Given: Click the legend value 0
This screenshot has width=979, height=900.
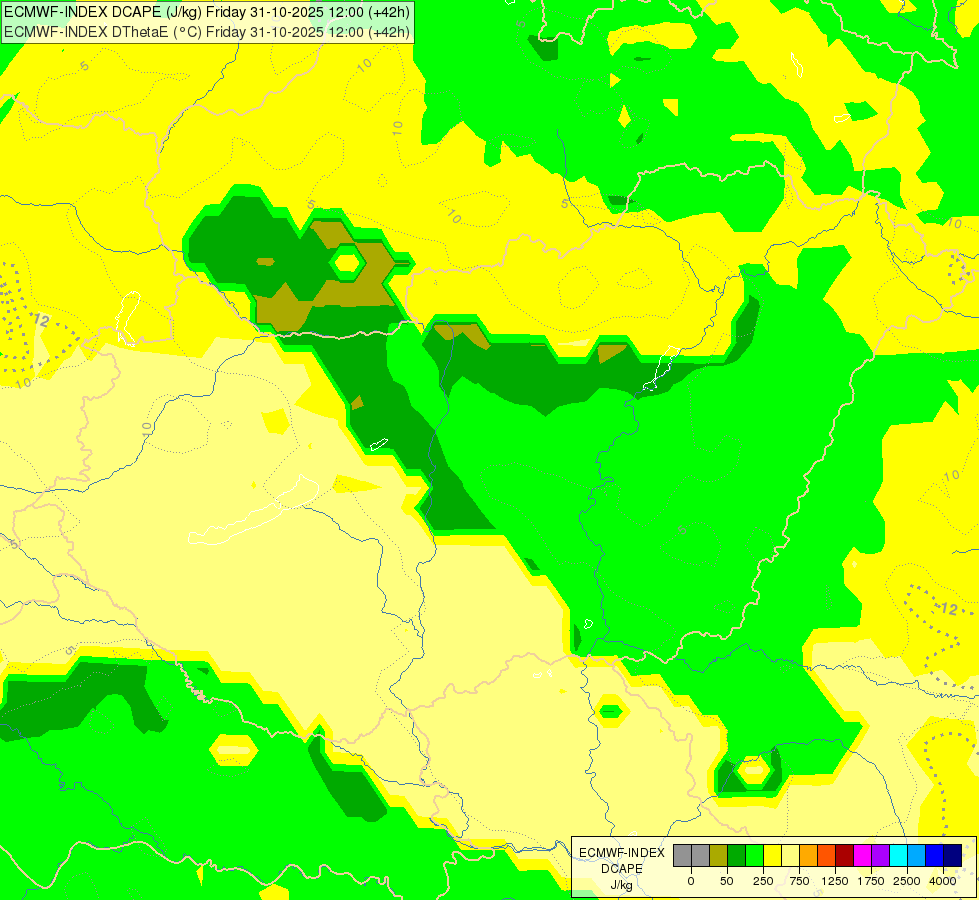Looking at the screenshot, I should click(x=691, y=881).
